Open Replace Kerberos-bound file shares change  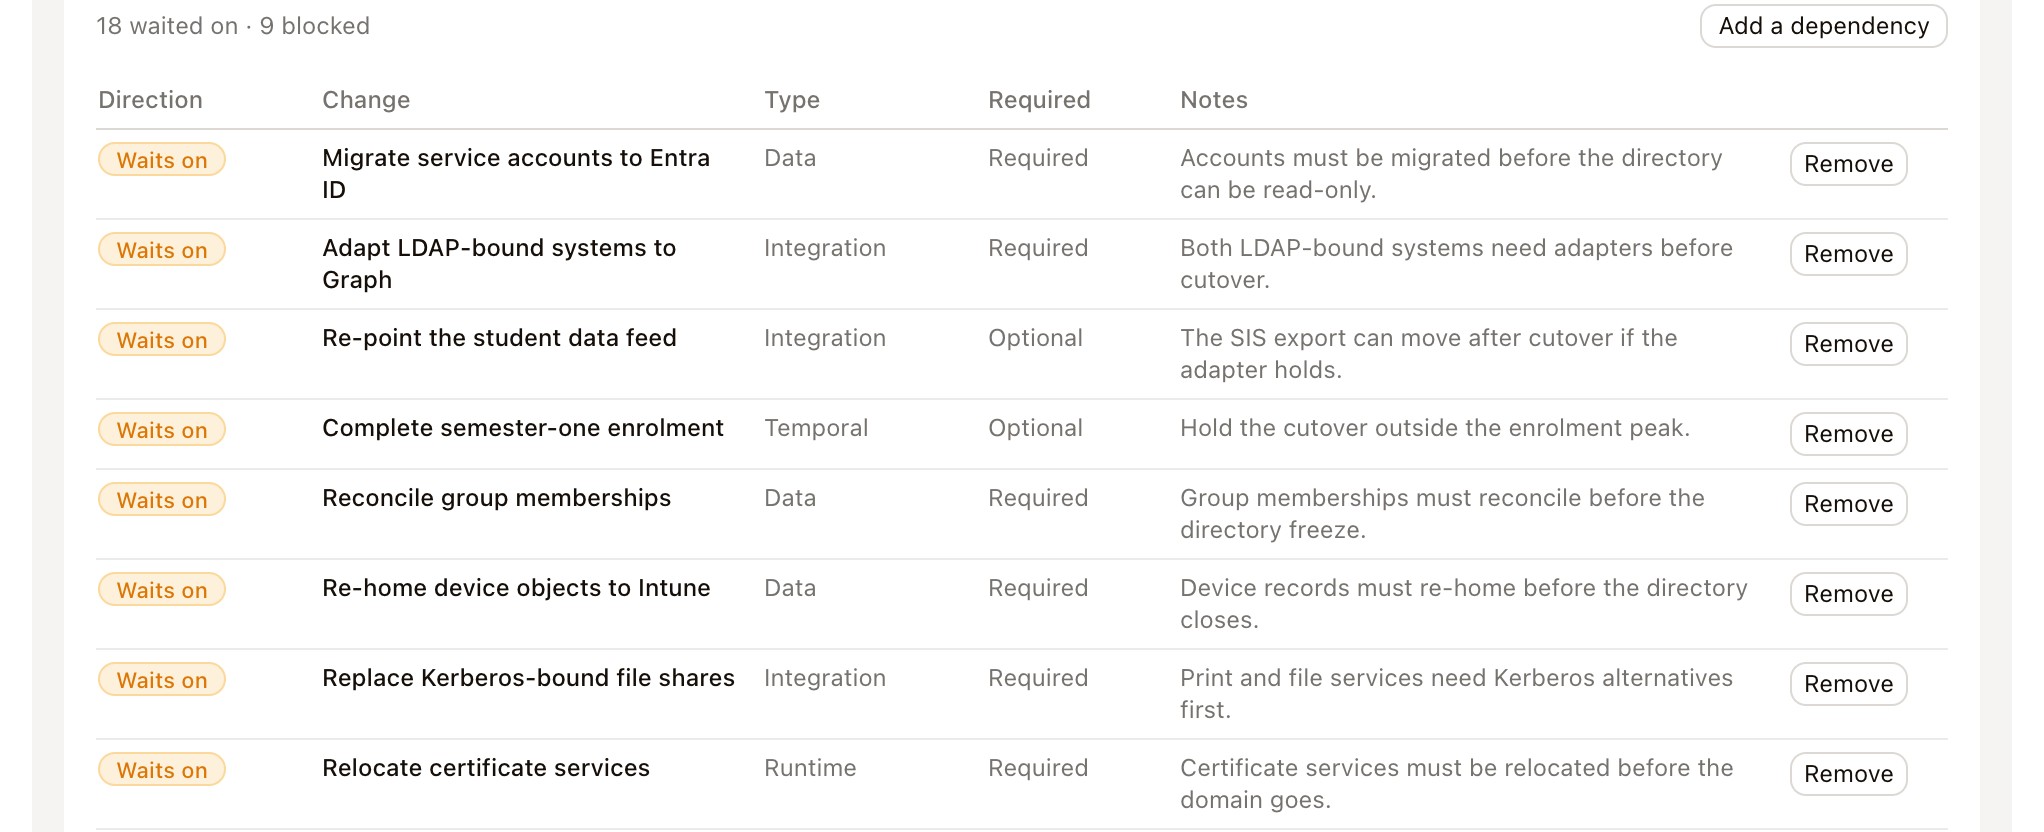tap(528, 678)
